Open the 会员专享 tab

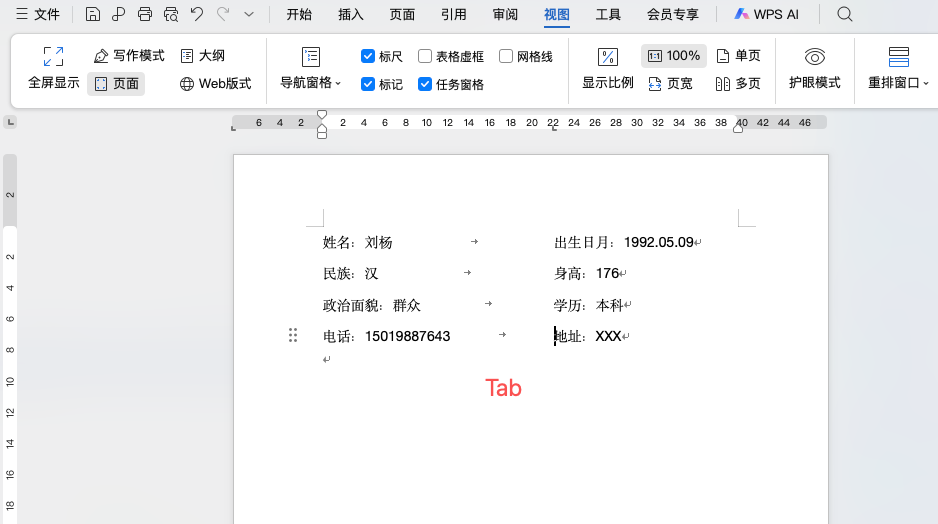pos(672,14)
